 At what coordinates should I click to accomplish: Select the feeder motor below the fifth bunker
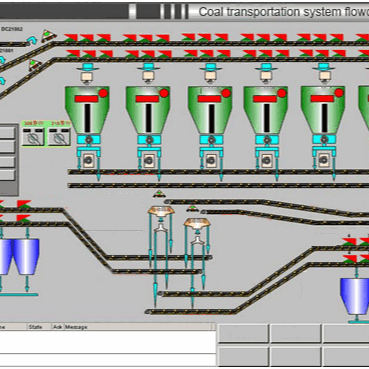click(324, 160)
